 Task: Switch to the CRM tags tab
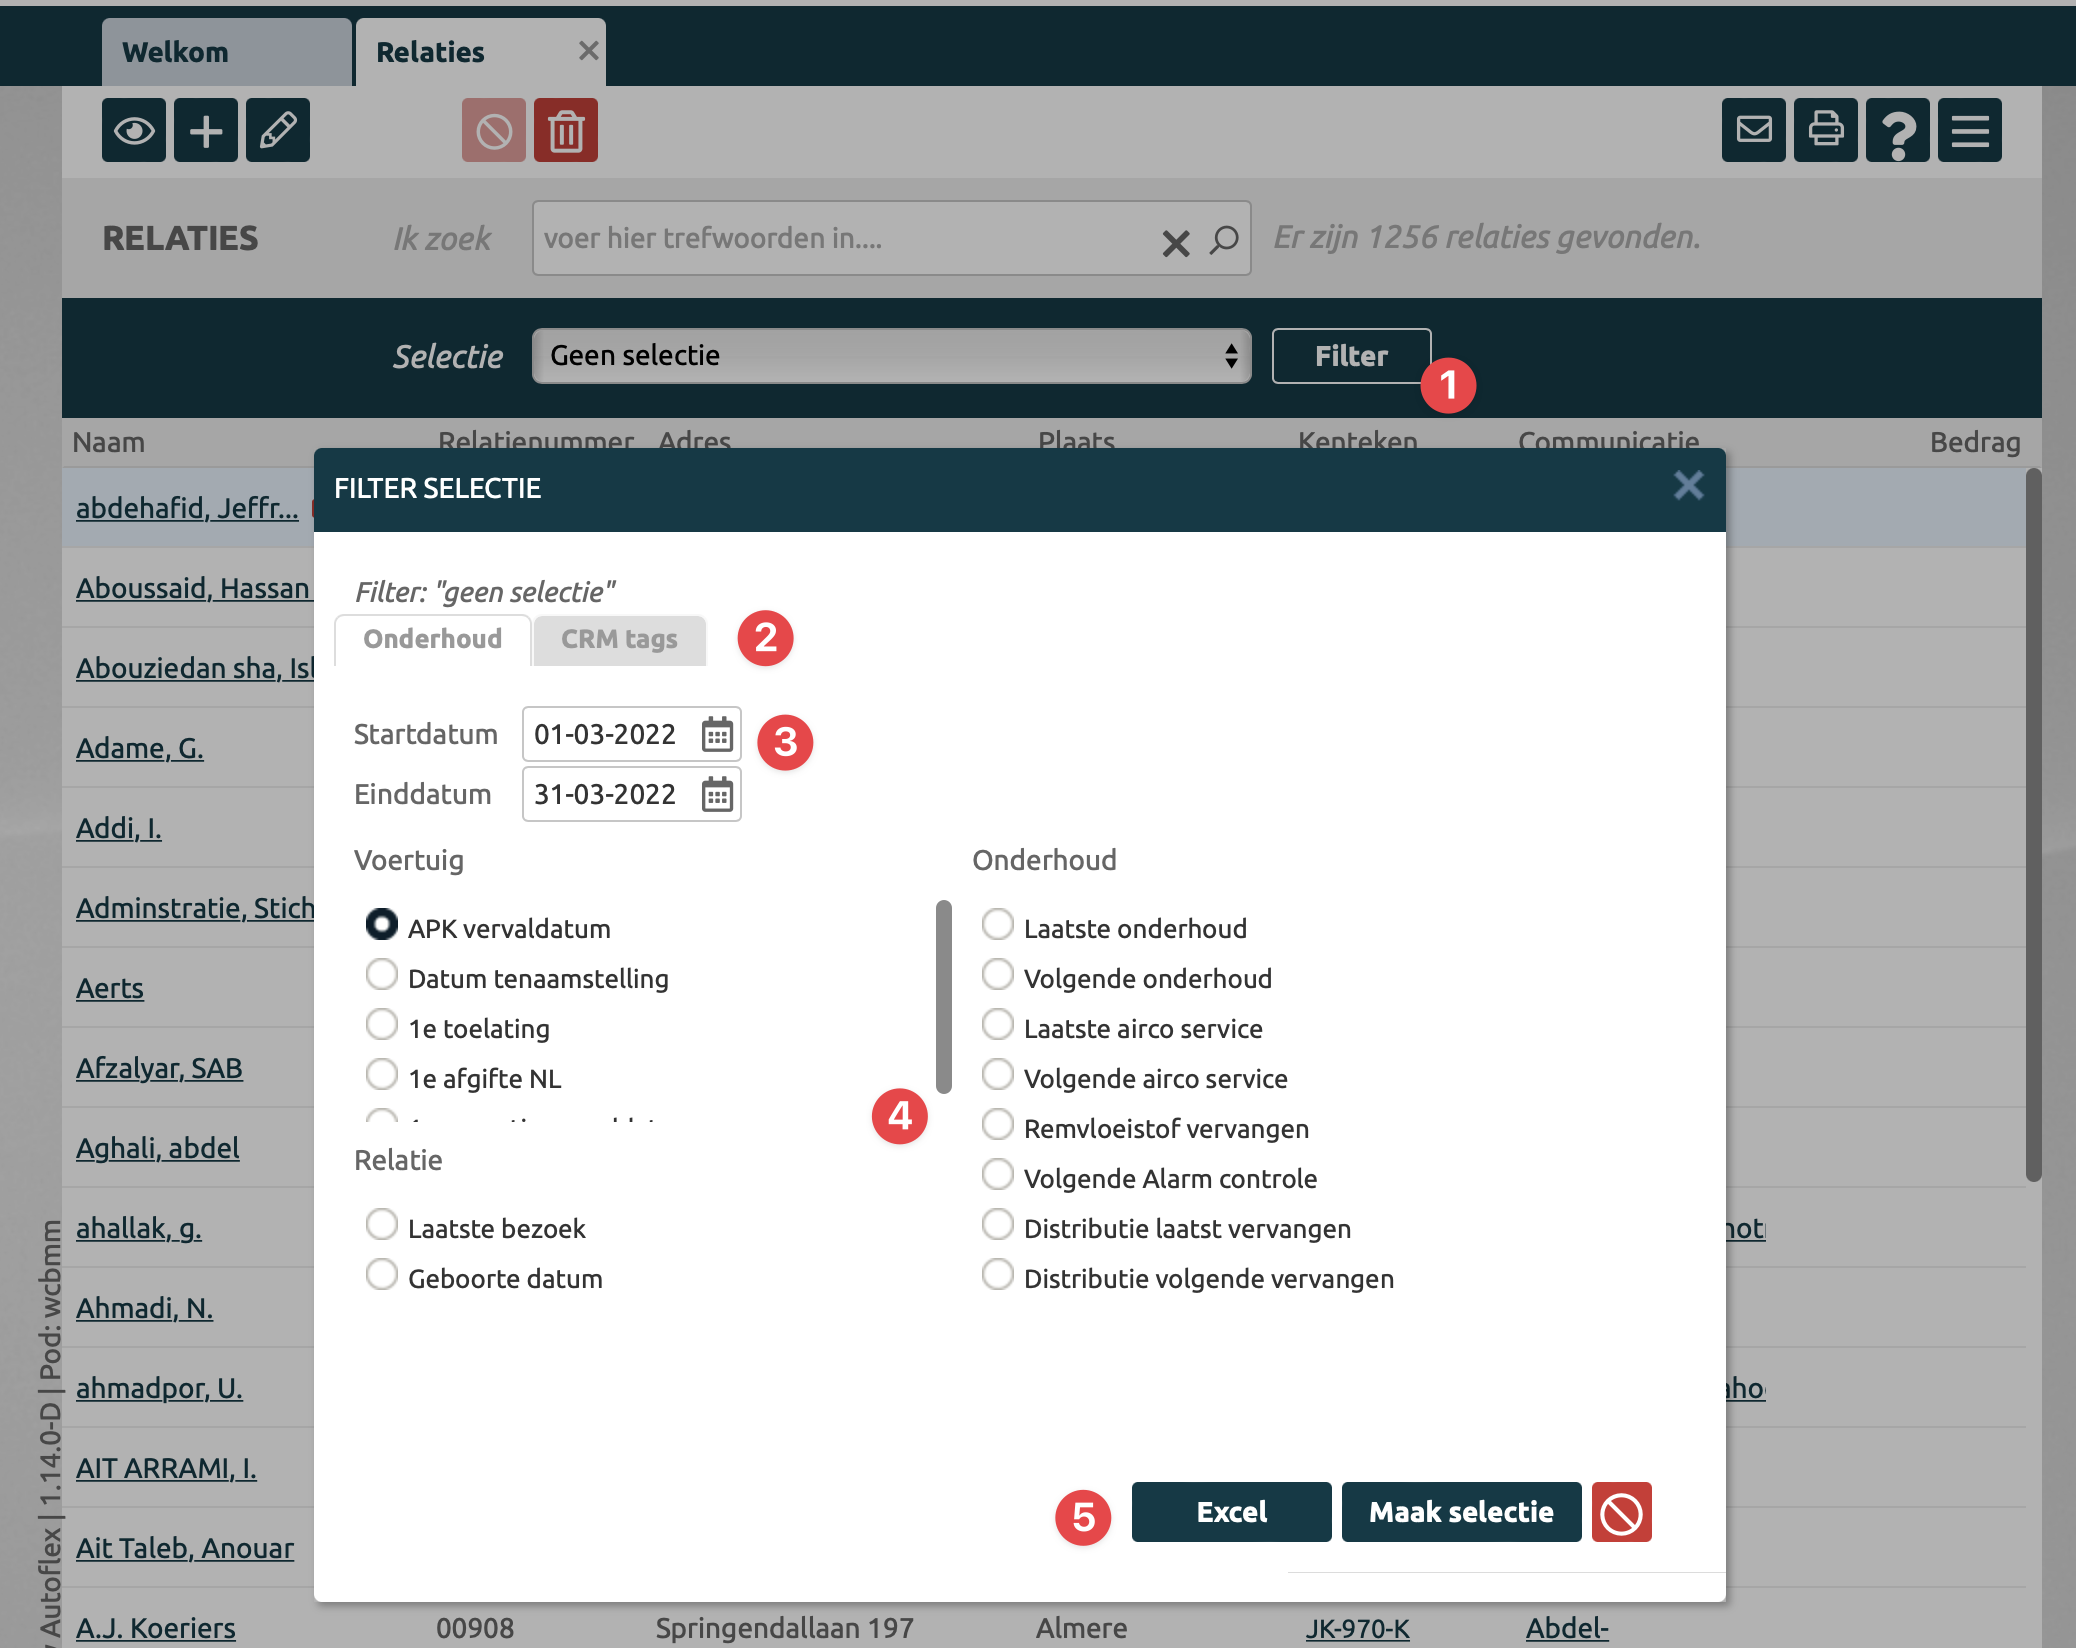(x=619, y=640)
